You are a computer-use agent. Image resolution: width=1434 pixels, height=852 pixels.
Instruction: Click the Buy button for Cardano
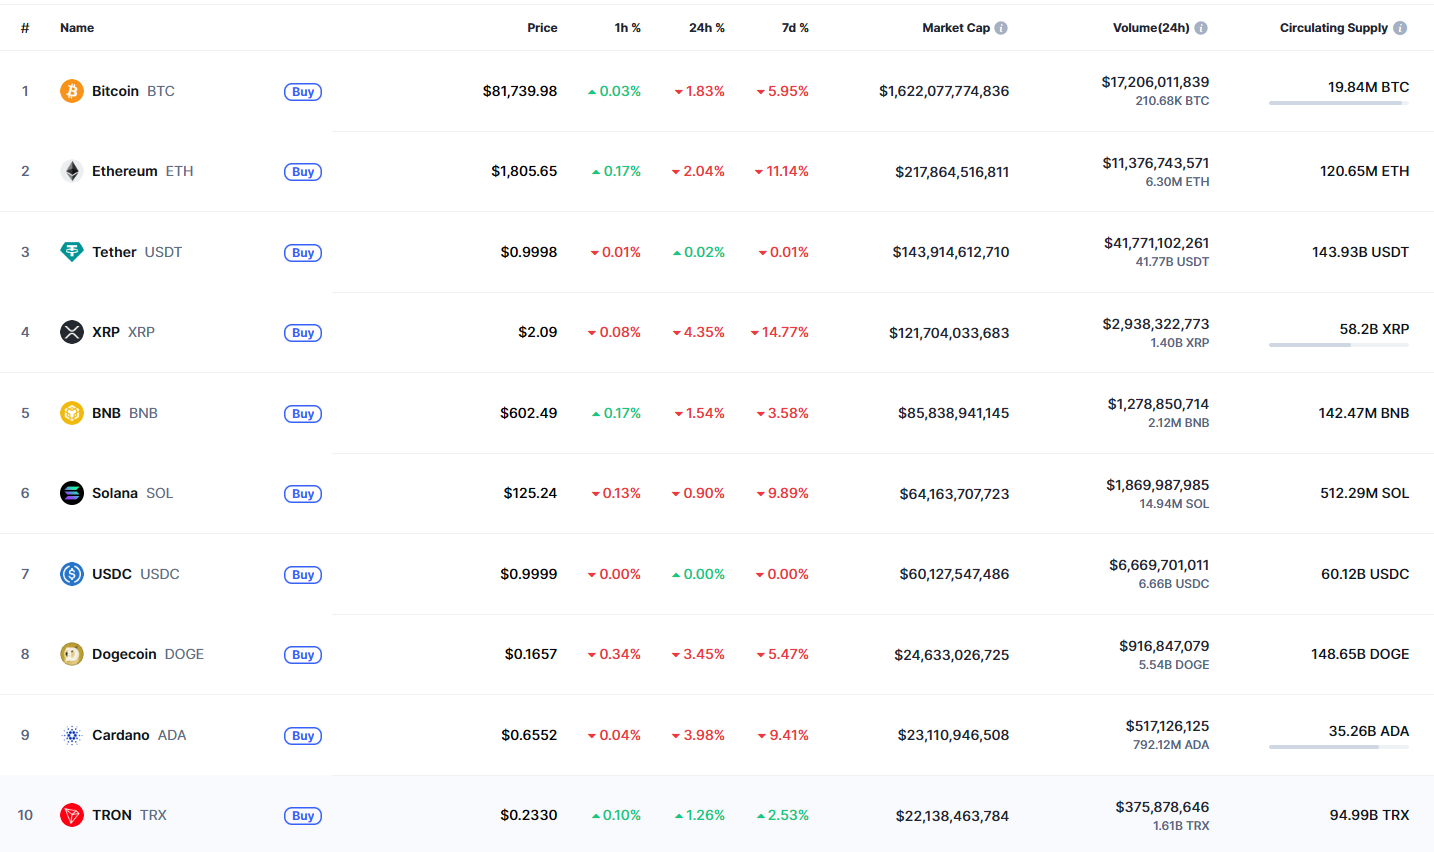tap(303, 736)
